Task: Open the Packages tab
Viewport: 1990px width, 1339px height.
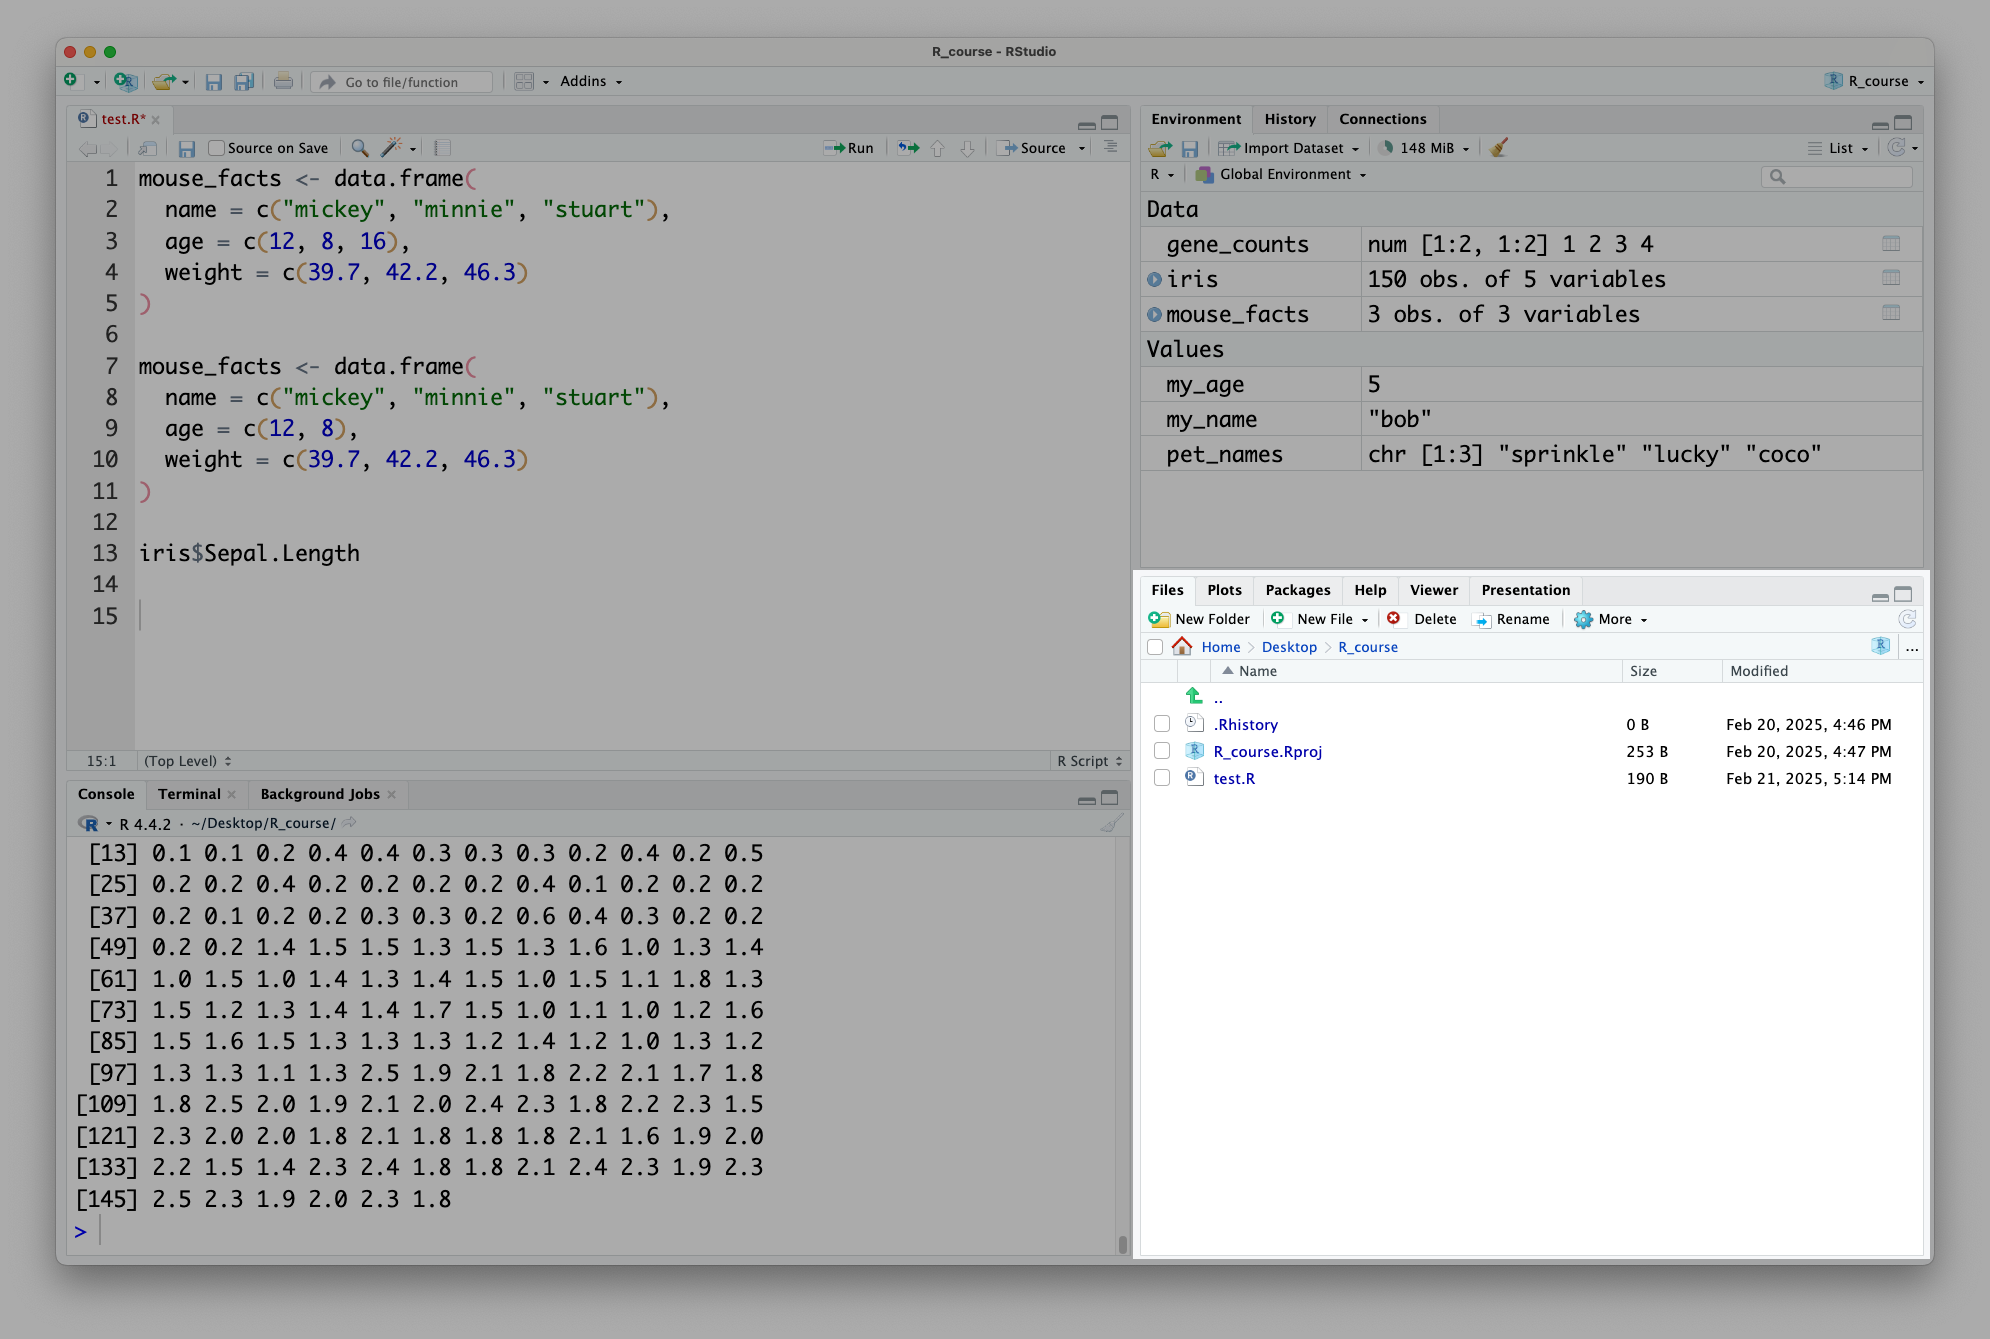Action: click(x=1297, y=590)
